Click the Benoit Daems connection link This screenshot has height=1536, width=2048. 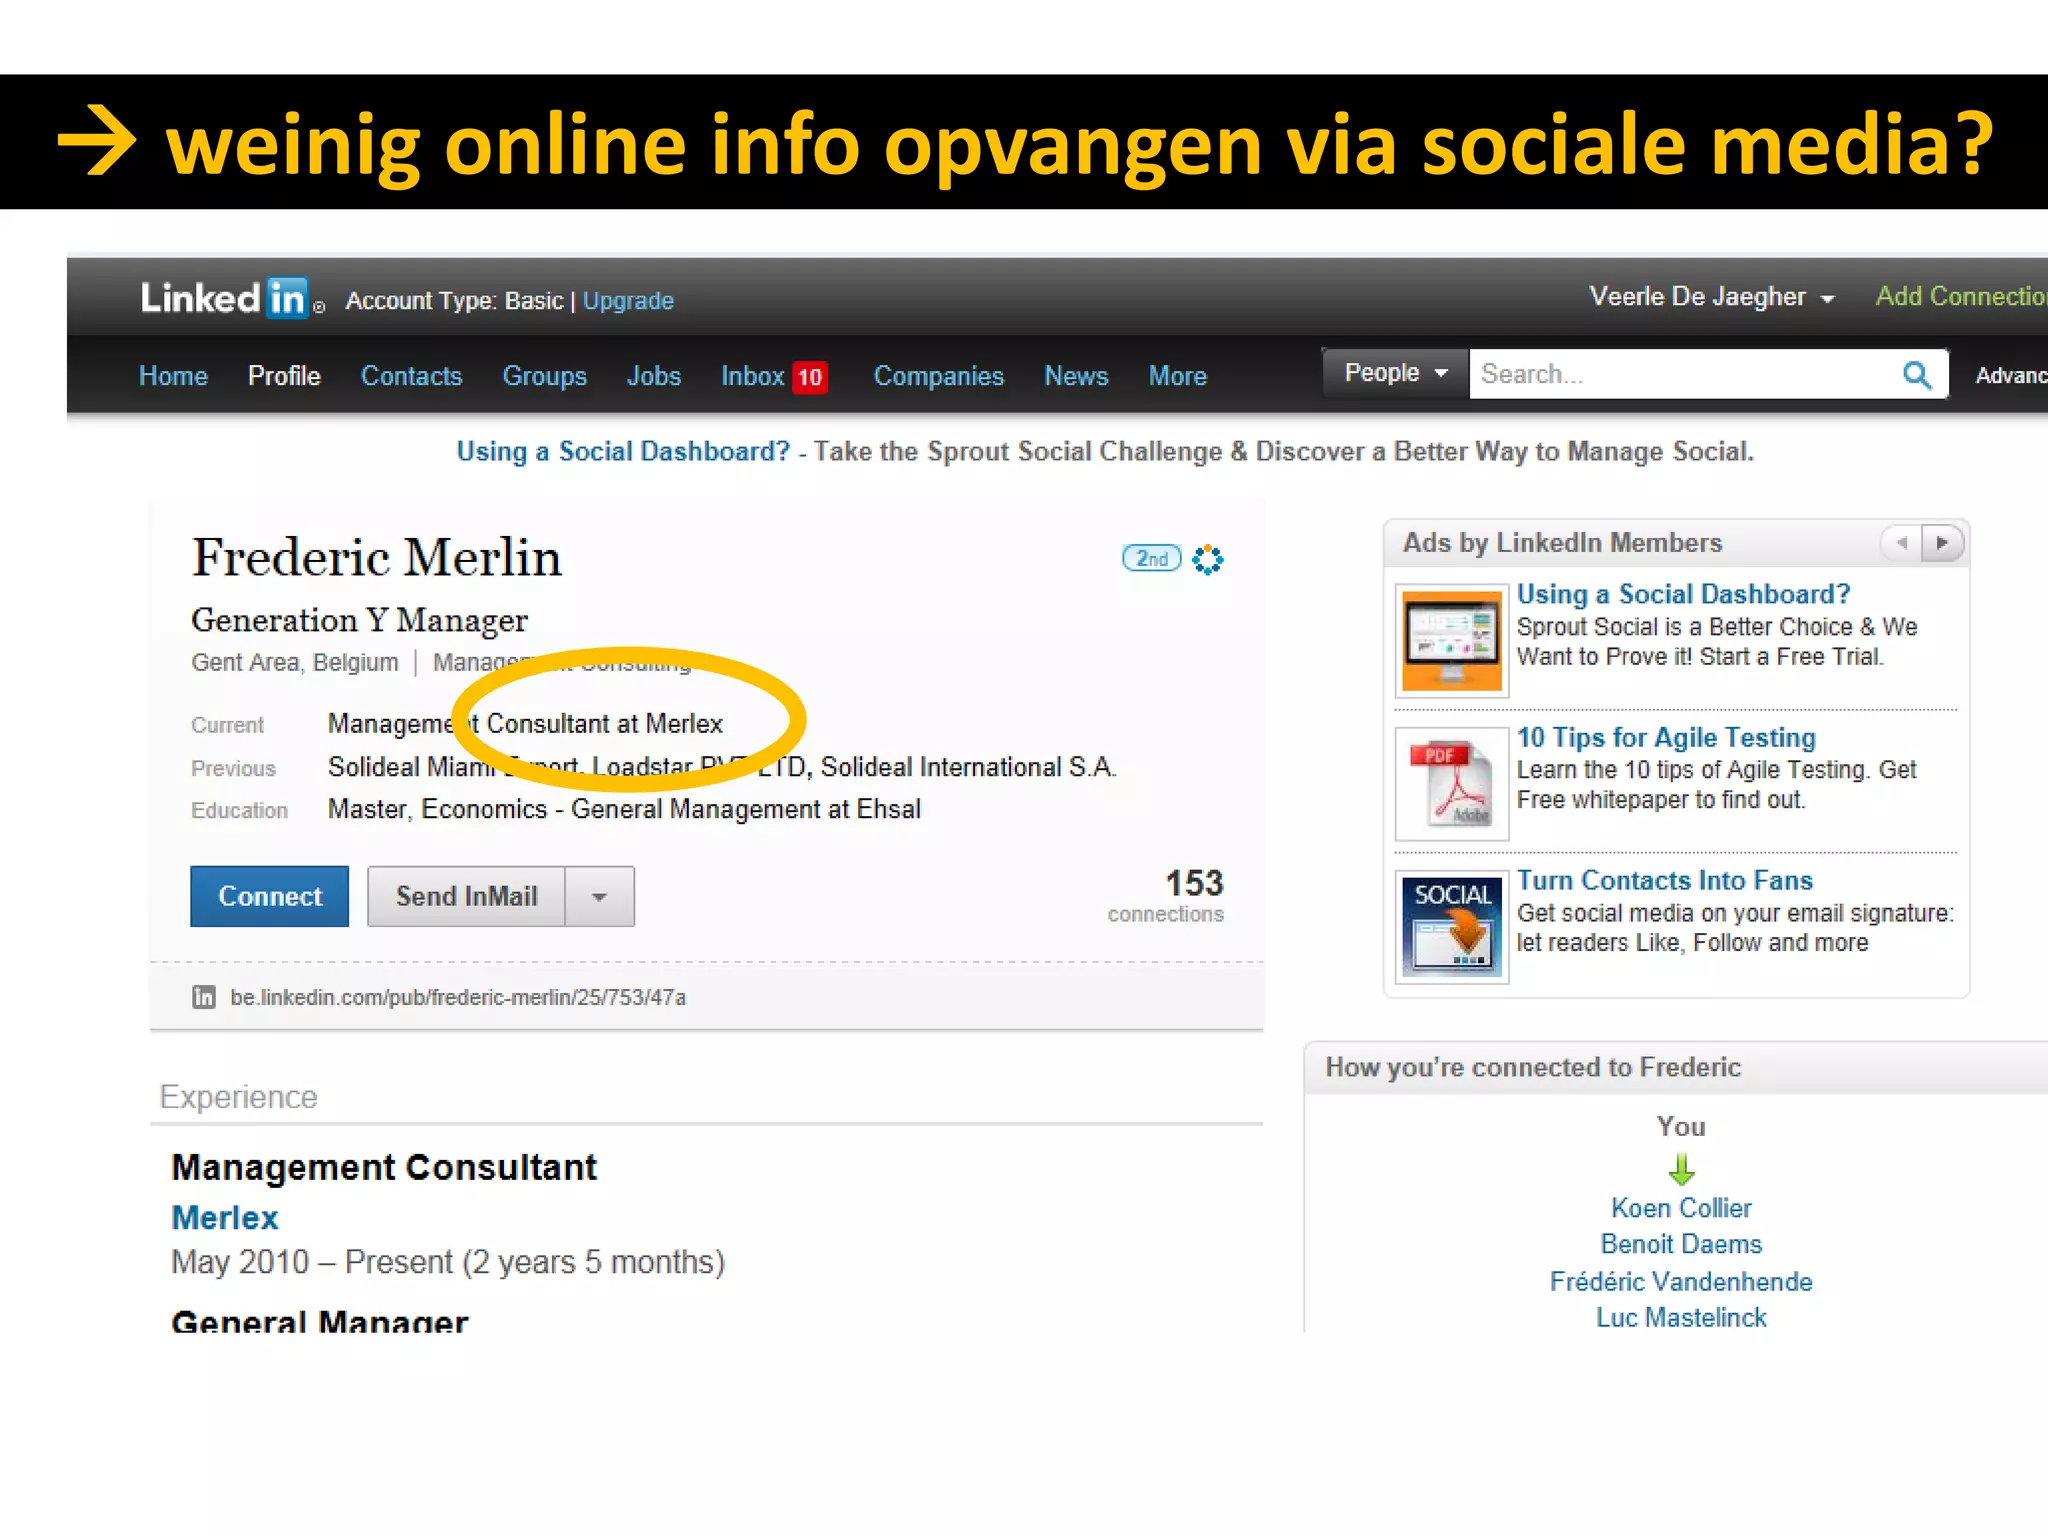click(1681, 1244)
